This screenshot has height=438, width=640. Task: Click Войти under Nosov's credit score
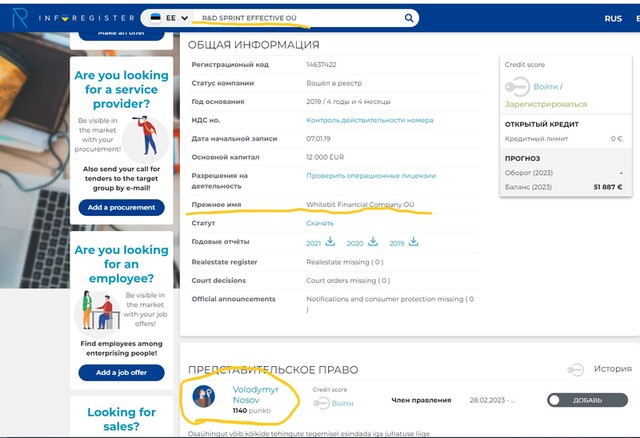342,403
